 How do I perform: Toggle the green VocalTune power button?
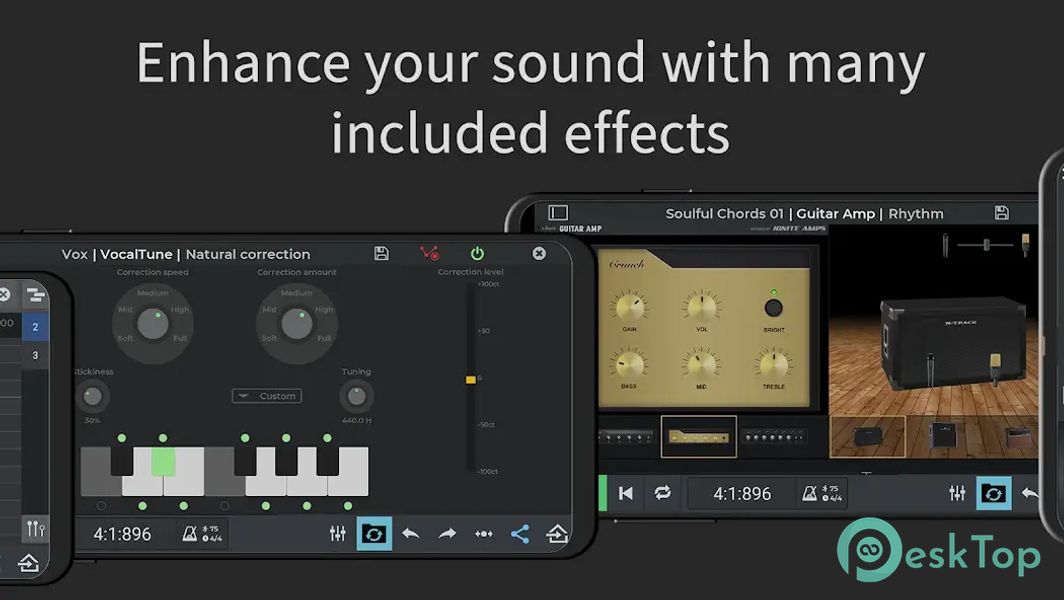coord(477,253)
